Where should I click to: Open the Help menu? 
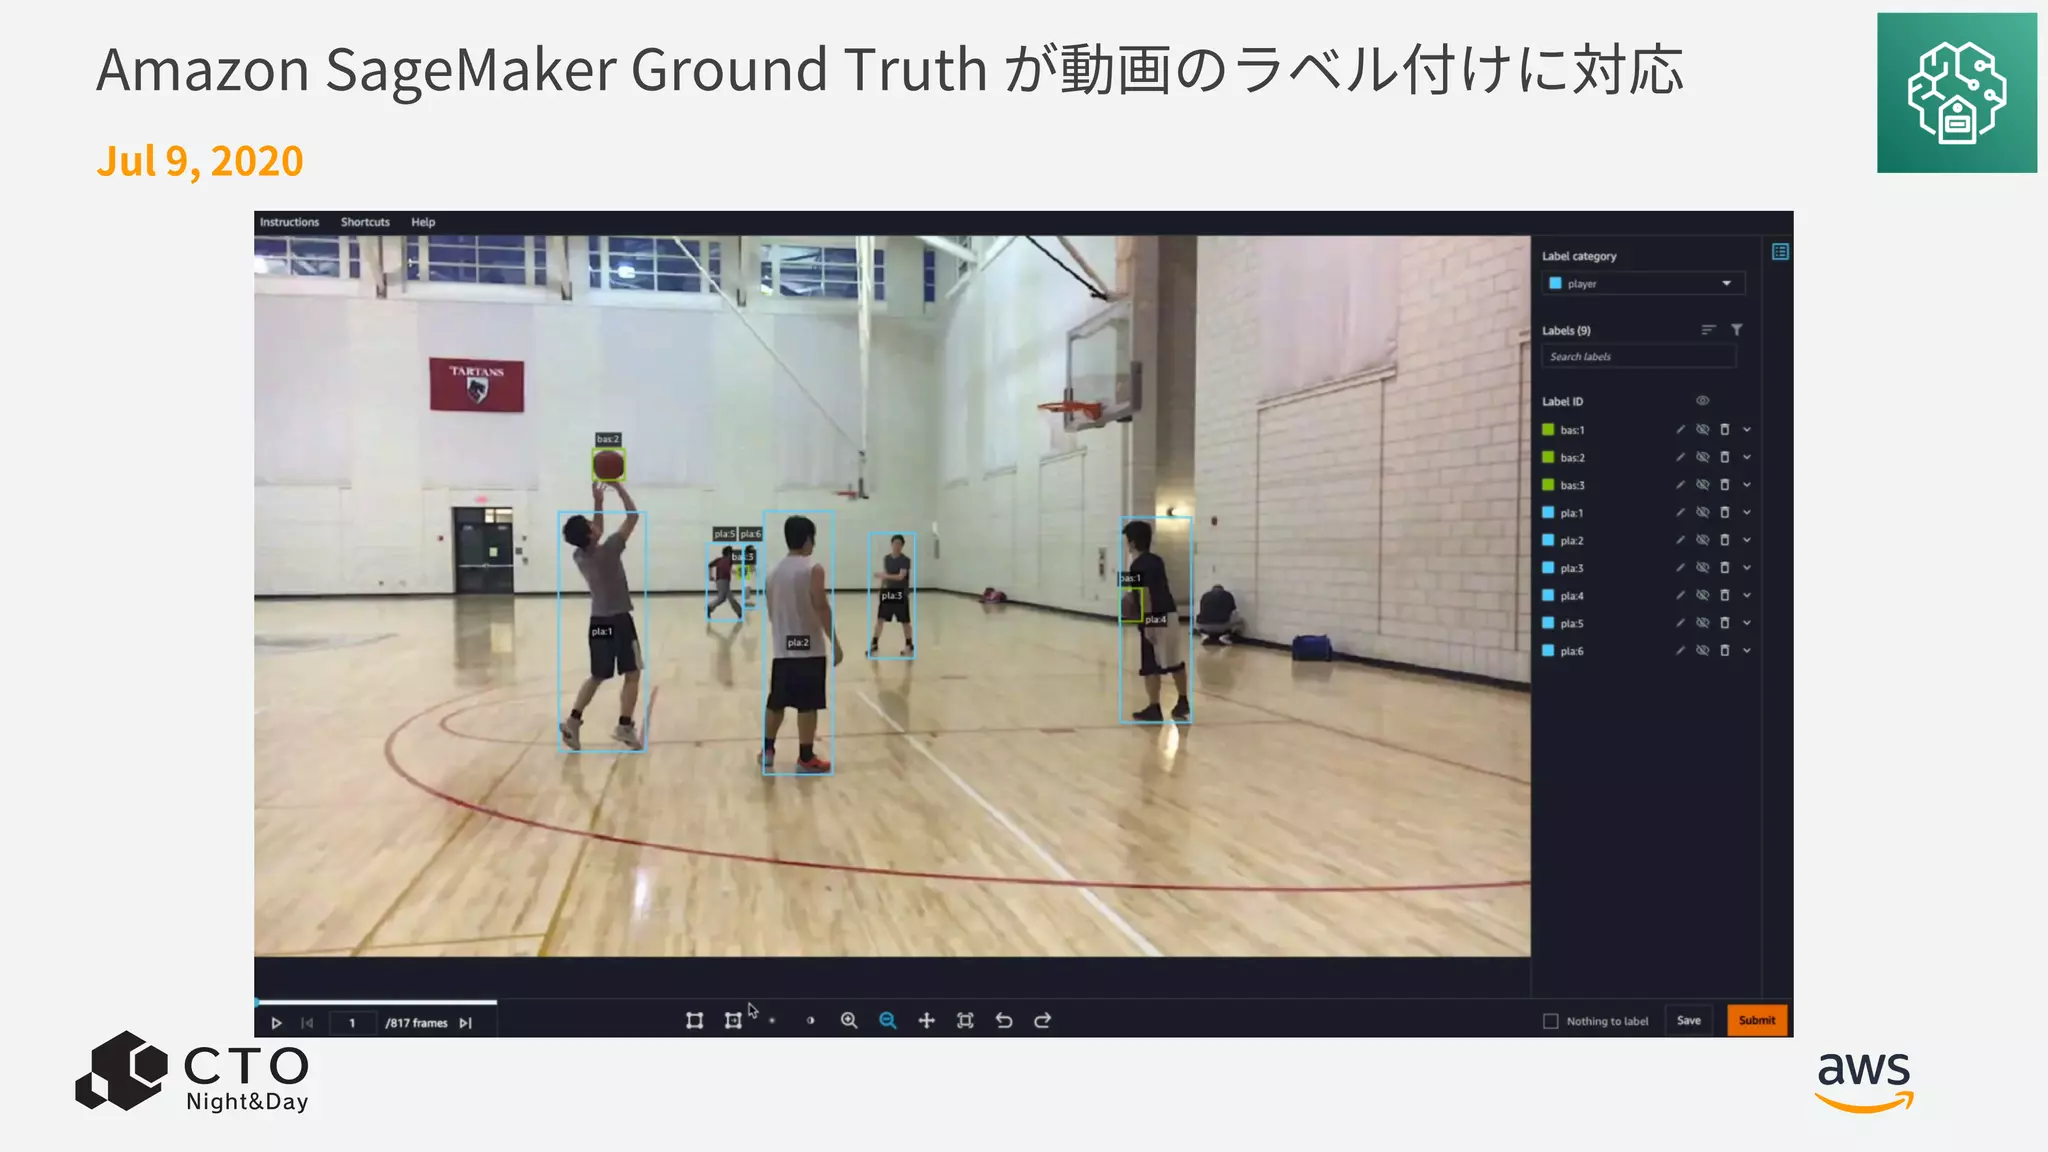[x=423, y=222]
